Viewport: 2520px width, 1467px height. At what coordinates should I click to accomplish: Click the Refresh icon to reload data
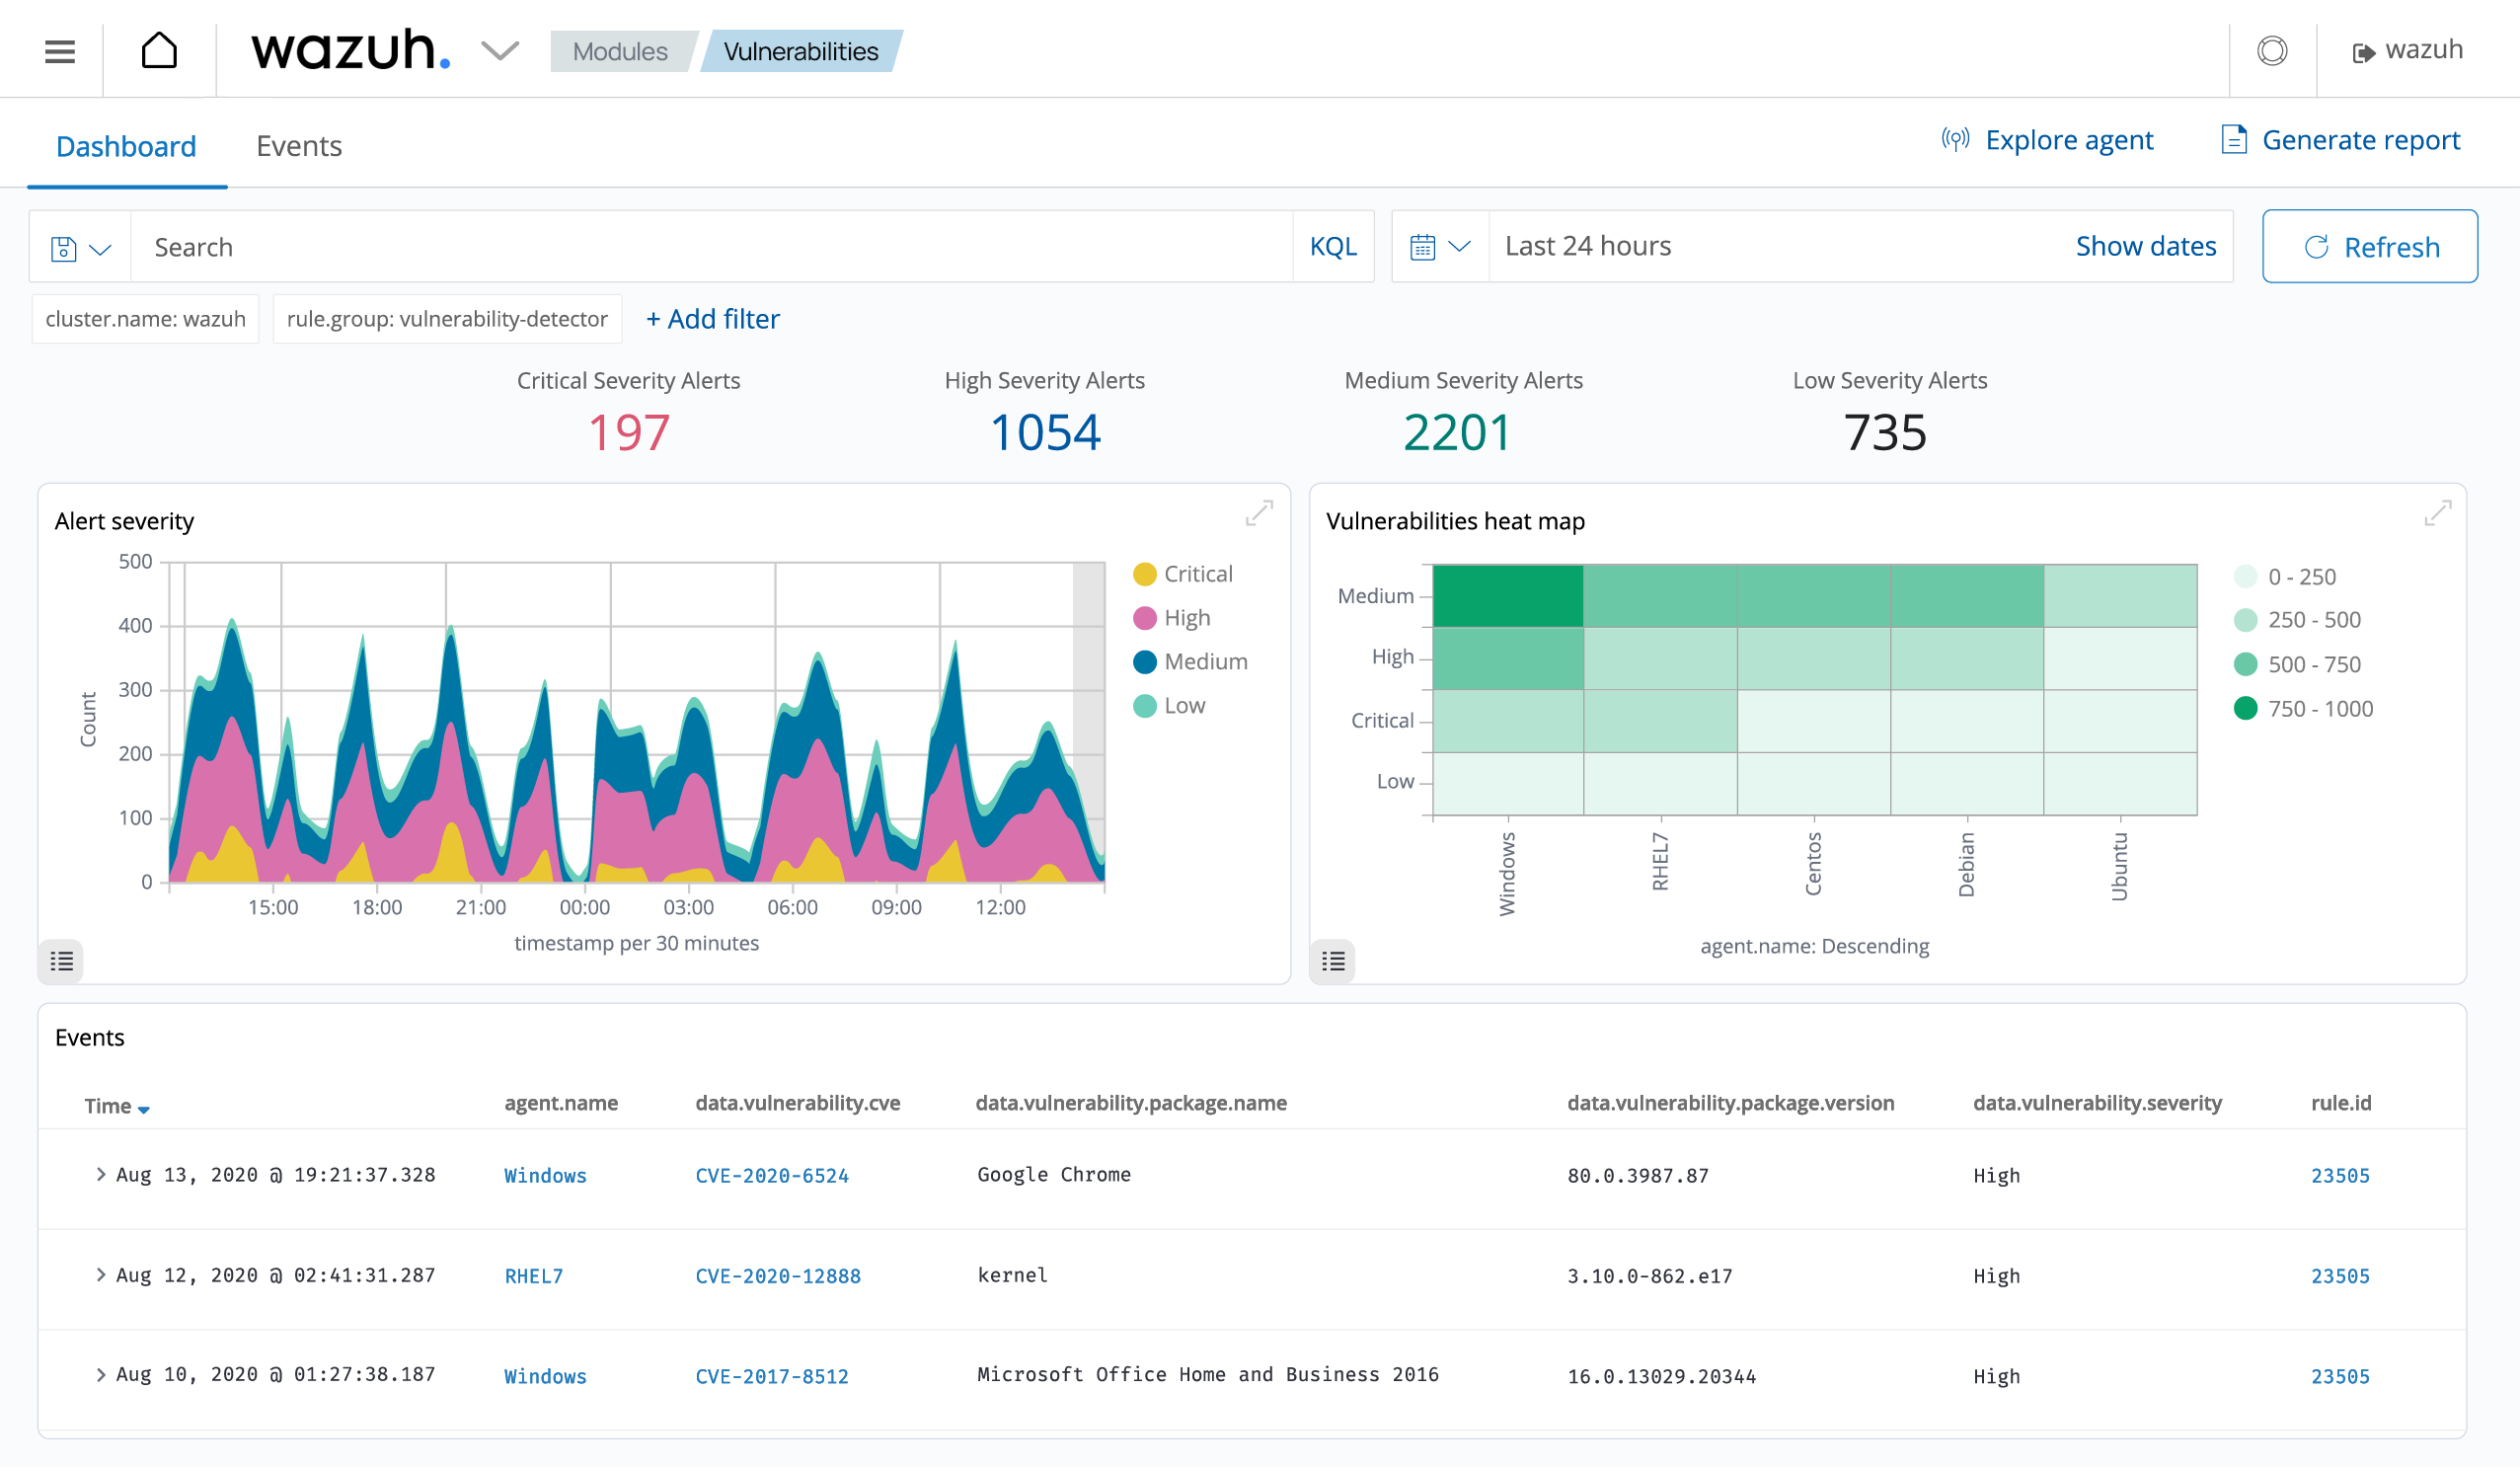(x=2316, y=246)
